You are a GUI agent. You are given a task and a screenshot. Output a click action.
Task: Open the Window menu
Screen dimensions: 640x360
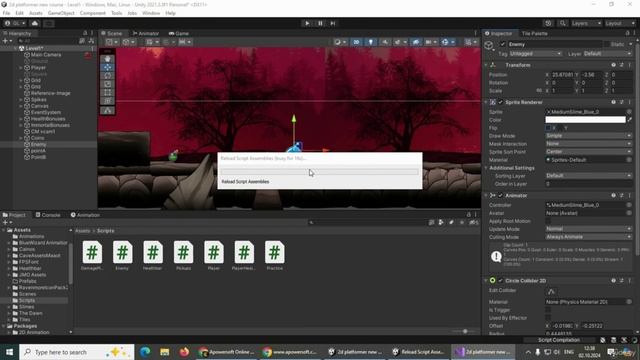151,13
